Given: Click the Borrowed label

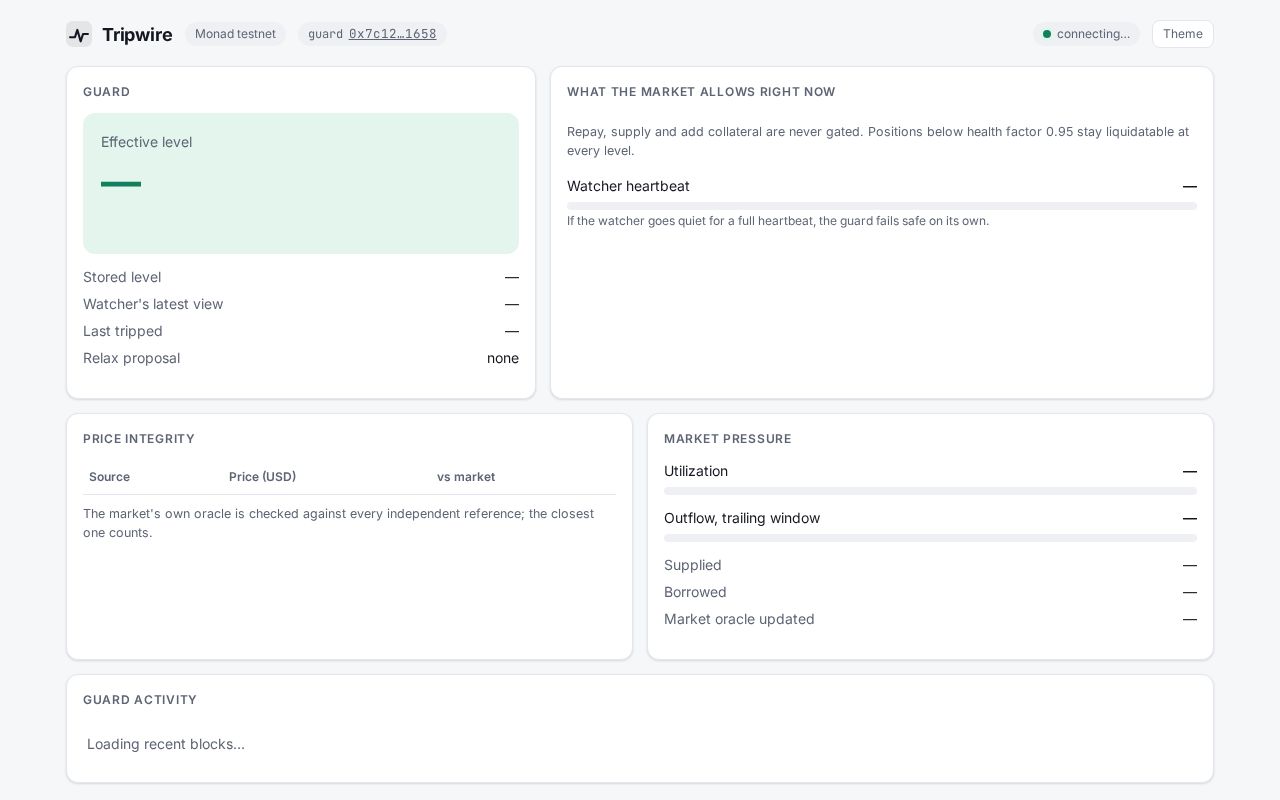Looking at the screenshot, I should coord(695,592).
